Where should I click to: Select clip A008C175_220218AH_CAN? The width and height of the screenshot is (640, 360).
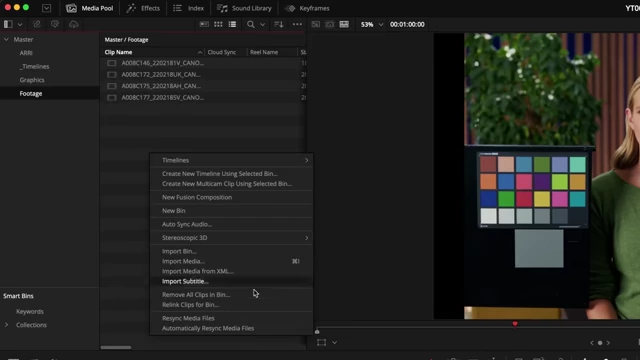pos(161,86)
